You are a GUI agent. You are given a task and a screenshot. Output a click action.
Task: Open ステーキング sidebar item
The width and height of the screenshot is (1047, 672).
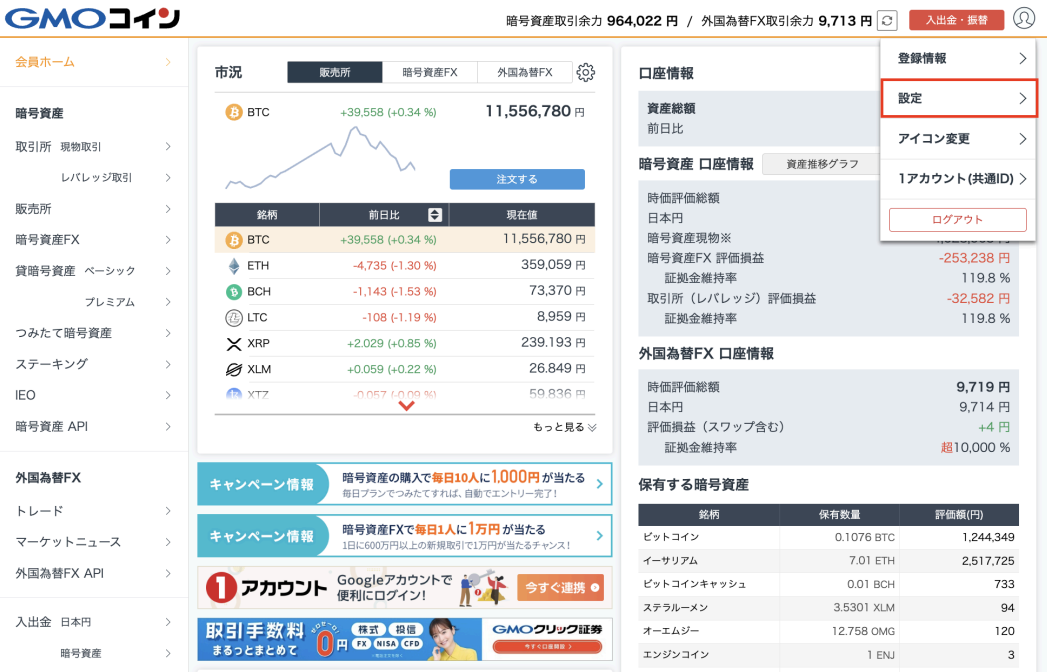(x=93, y=364)
